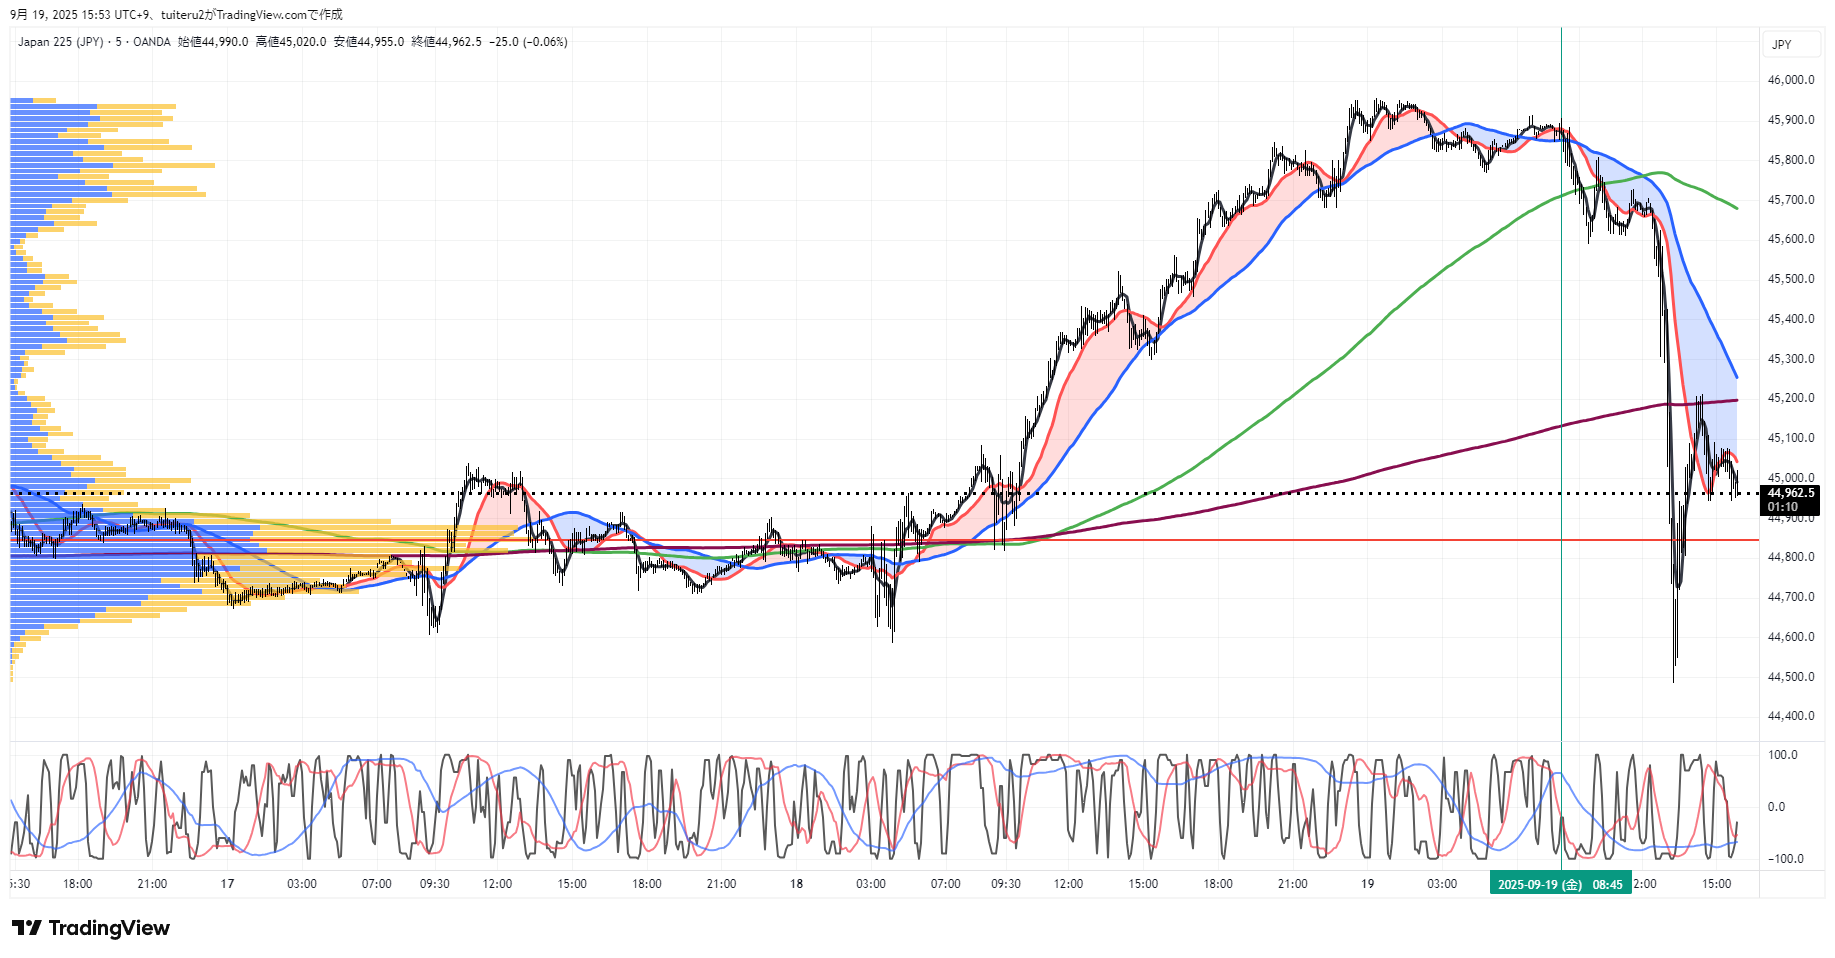Select date marker 17 on time axis
This screenshot has width=1835, height=958.
227,884
